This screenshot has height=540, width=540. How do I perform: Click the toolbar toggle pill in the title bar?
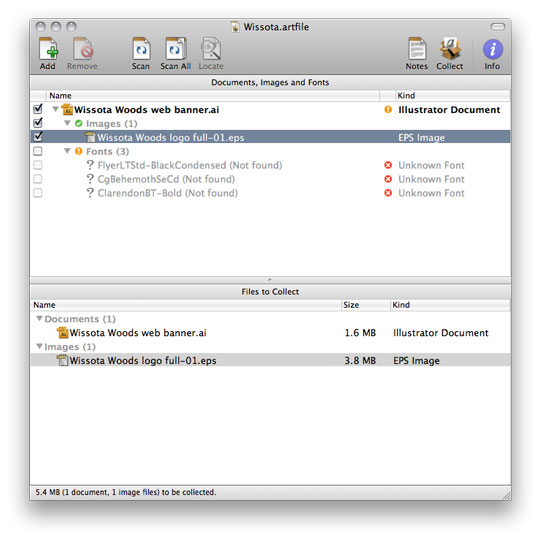click(498, 27)
